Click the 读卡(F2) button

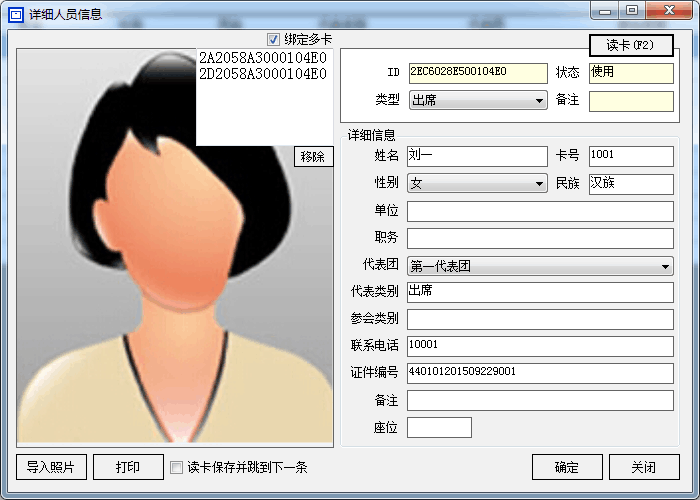pyautogui.click(x=631, y=45)
